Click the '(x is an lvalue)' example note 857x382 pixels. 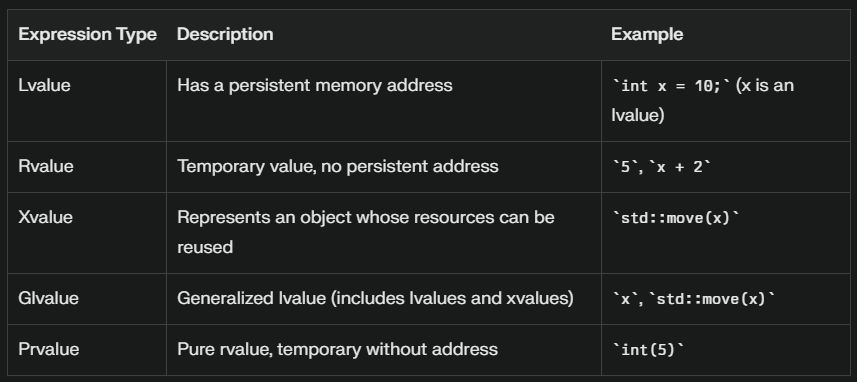702,101
